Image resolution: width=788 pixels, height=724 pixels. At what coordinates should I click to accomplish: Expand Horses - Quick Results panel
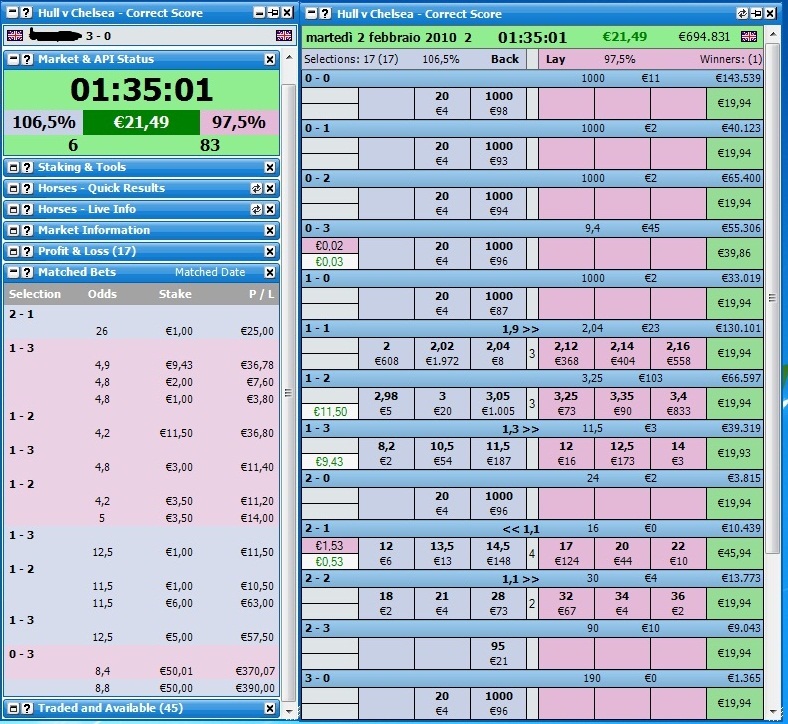(x=14, y=188)
